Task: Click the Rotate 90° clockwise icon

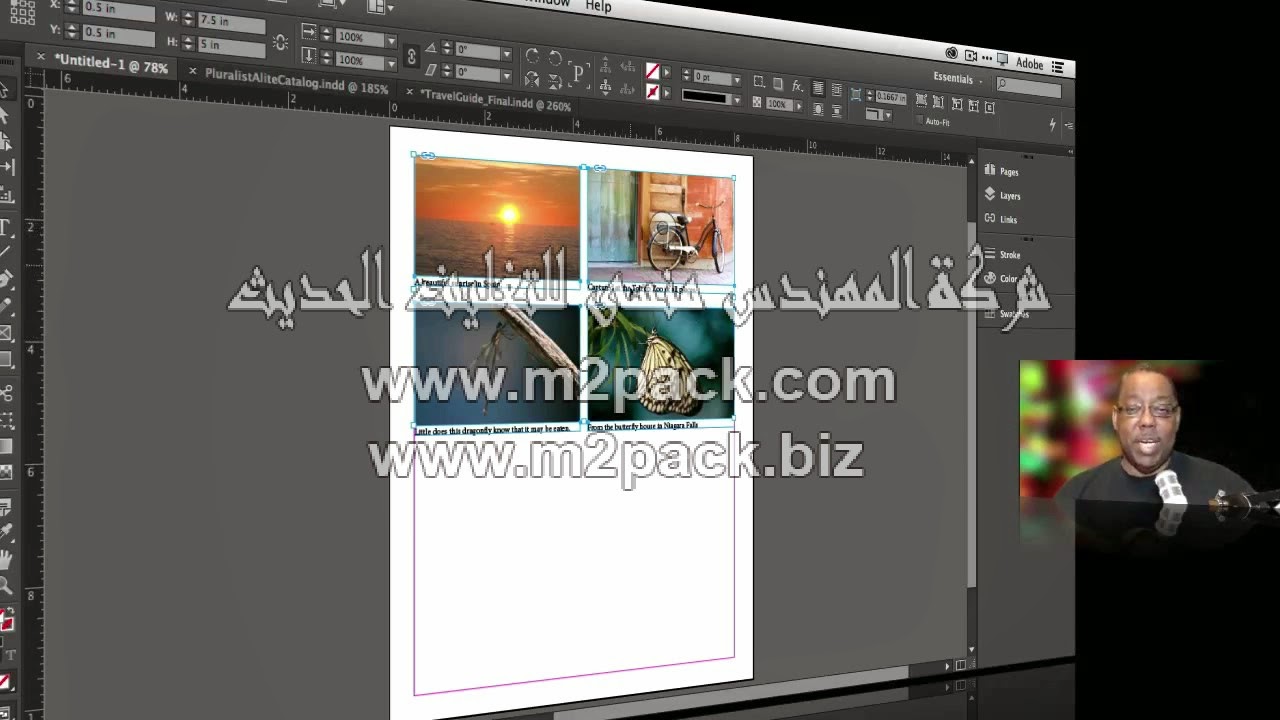Action: (532, 56)
